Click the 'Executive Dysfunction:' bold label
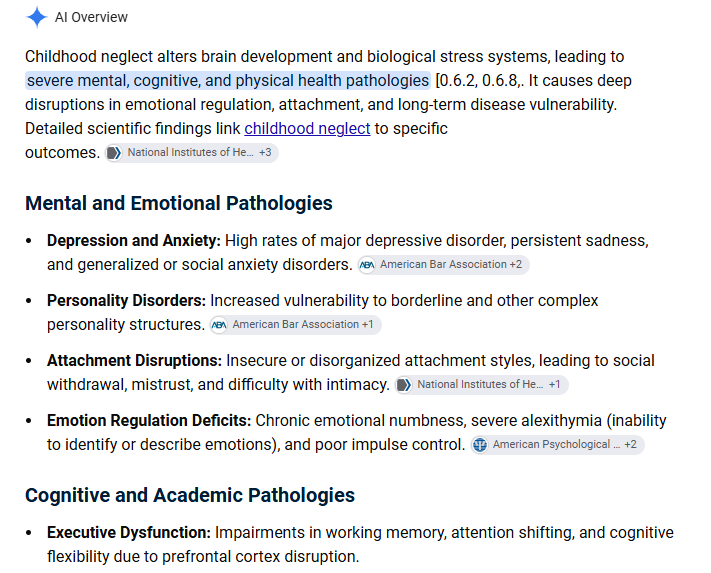This screenshot has height=573, width=711. tap(129, 533)
